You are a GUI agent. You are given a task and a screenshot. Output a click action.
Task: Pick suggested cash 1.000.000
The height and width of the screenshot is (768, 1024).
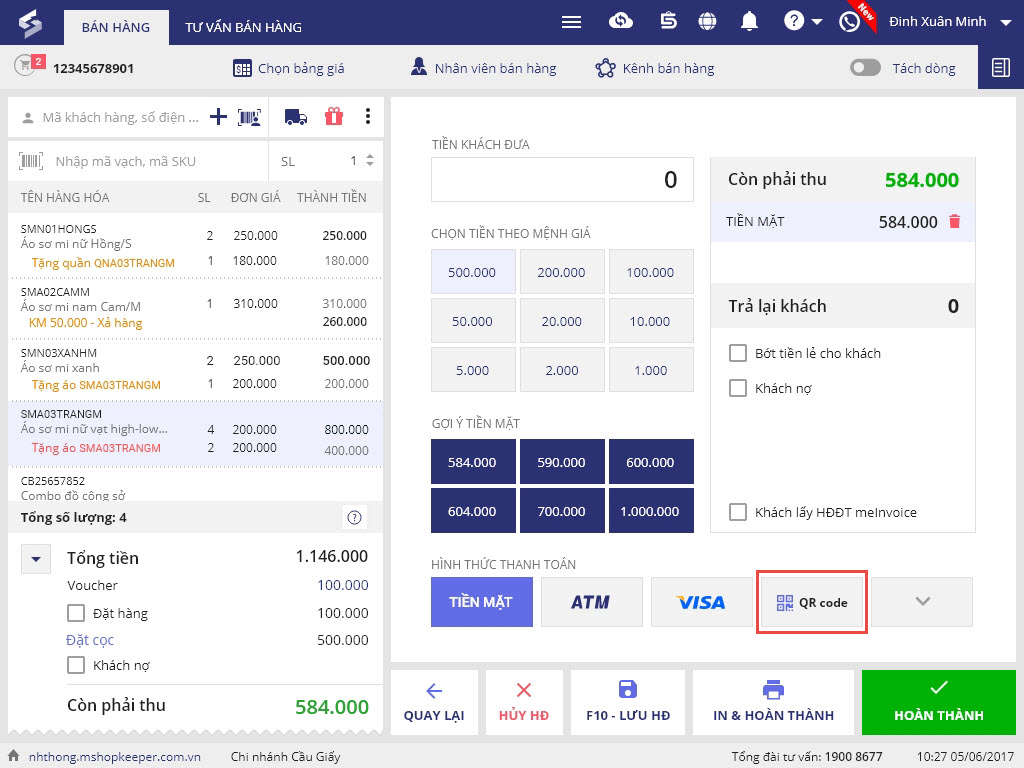(x=650, y=511)
